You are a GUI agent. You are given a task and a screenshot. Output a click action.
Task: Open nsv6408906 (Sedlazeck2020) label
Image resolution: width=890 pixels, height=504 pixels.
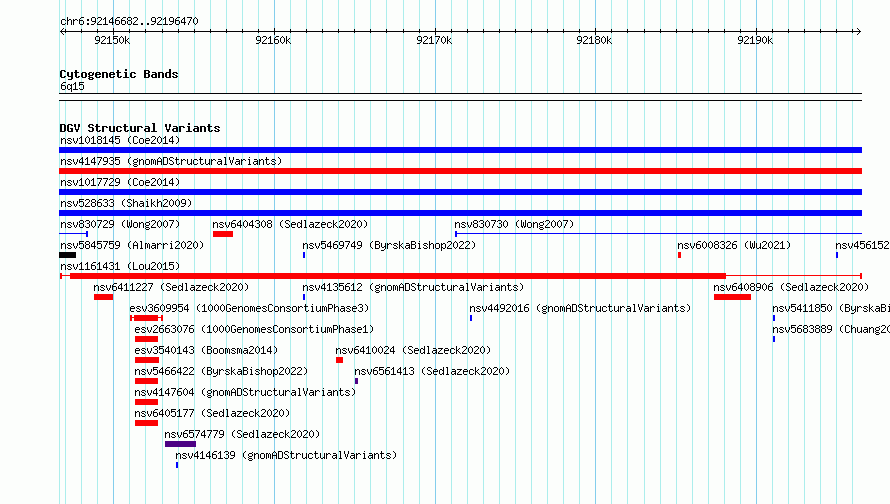pyautogui.click(x=791, y=287)
